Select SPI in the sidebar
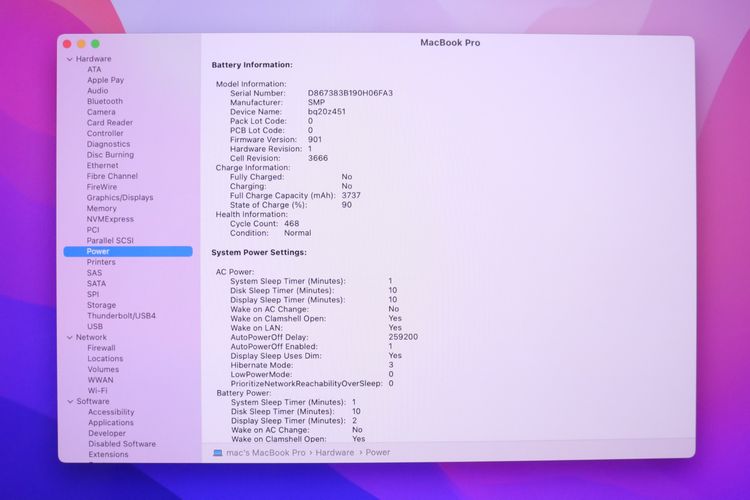This screenshot has width=750, height=500. click(x=93, y=294)
